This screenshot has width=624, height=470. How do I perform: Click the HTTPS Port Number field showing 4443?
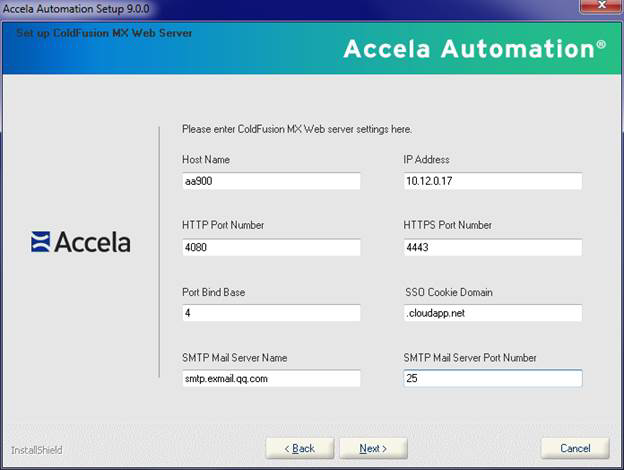(x=492, y=247)
